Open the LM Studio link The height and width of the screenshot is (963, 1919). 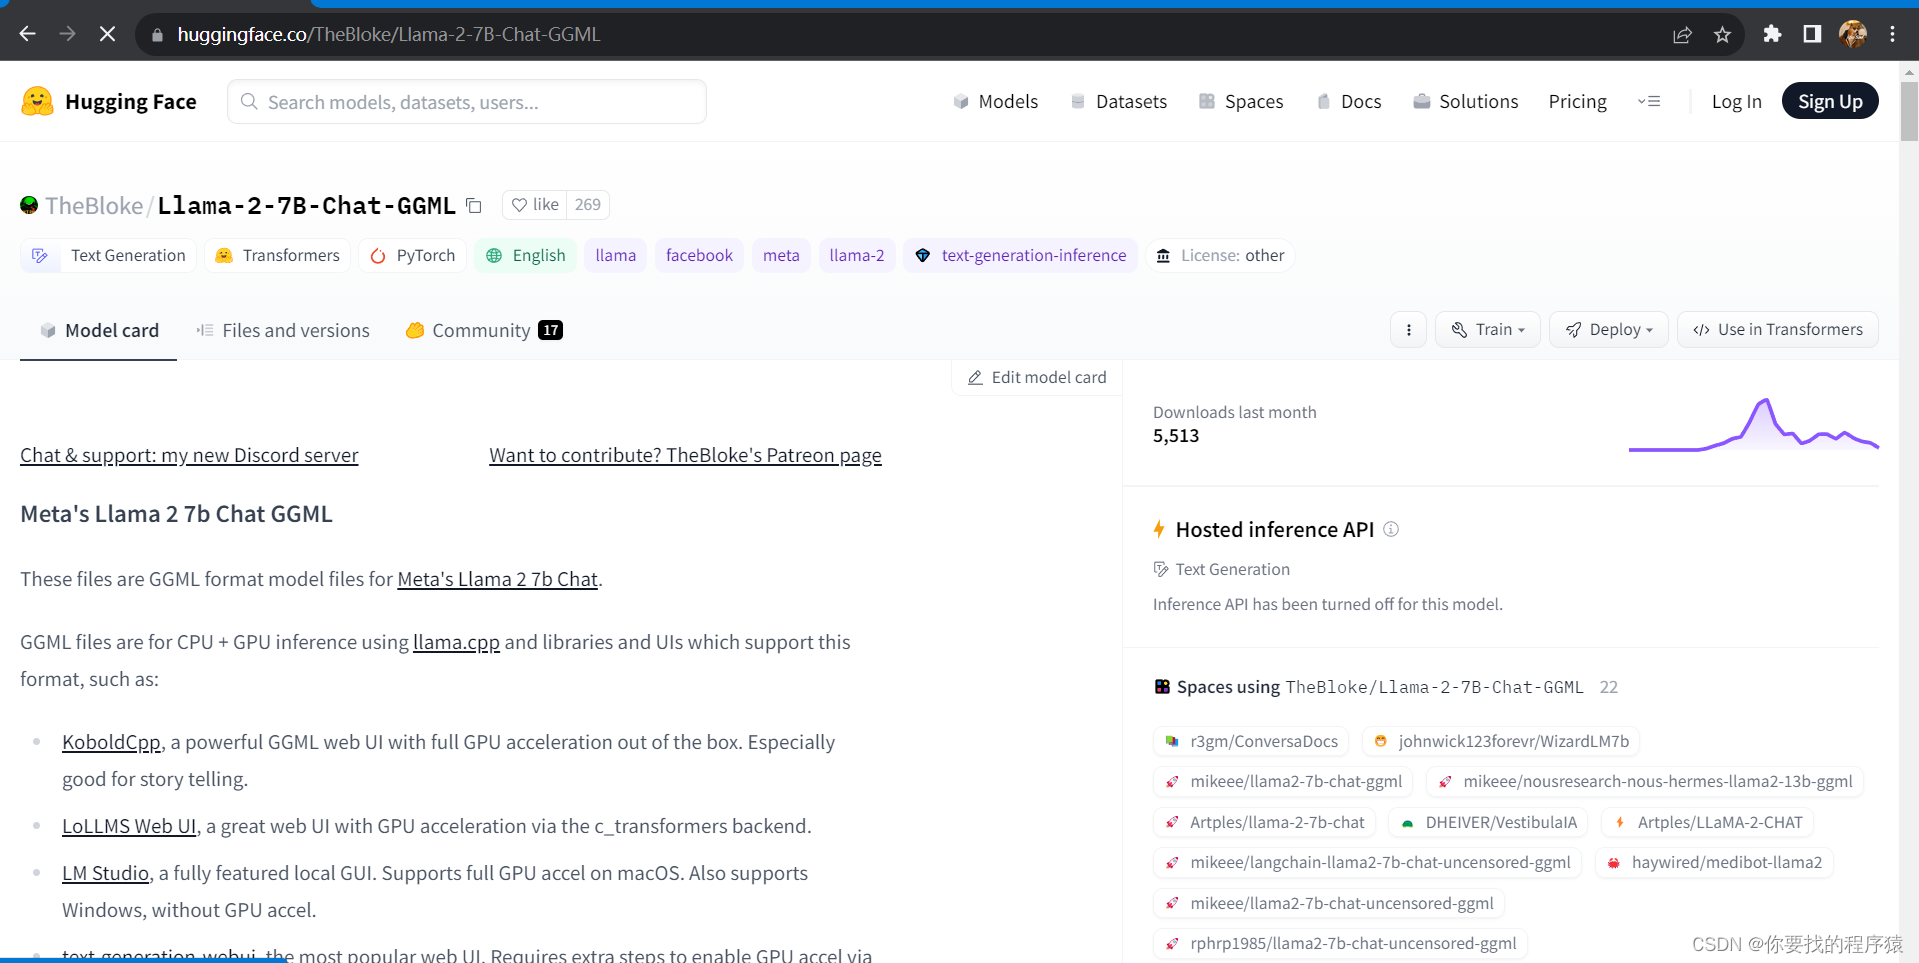(x=105, y=874)
